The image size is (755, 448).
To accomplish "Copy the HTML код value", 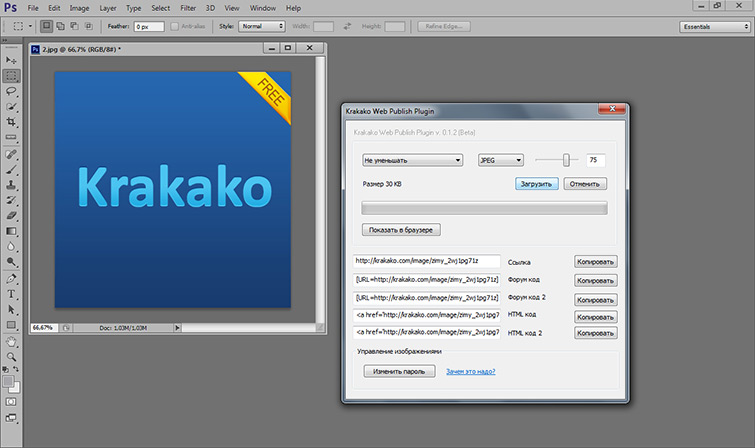I will pyautogui.click(x=596, y=317).
